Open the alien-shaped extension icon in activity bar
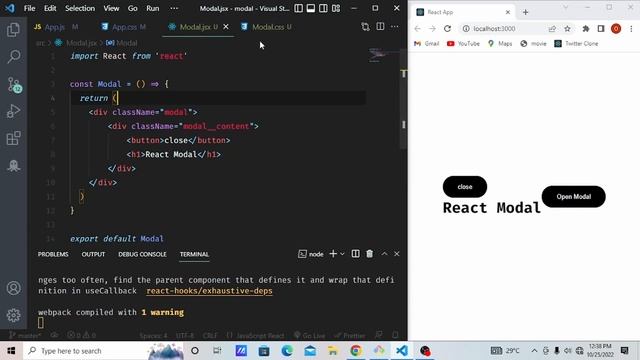640x360 pixels. click(x=13, y=165)
